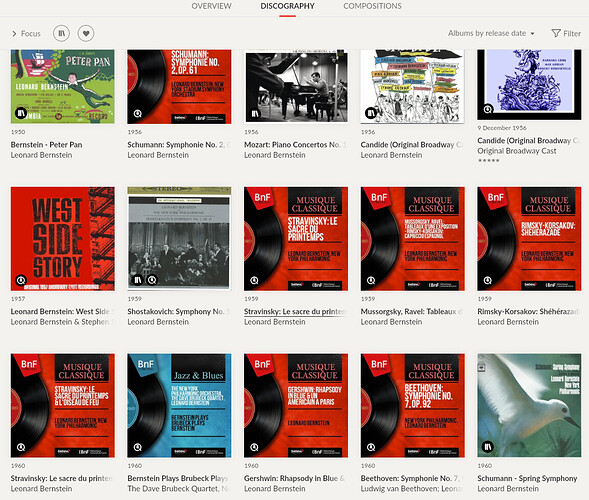Viewport: 589px width, 500px height.
Task: Open Bernstein - Peter Pan album title
Action: coord(47,145)
